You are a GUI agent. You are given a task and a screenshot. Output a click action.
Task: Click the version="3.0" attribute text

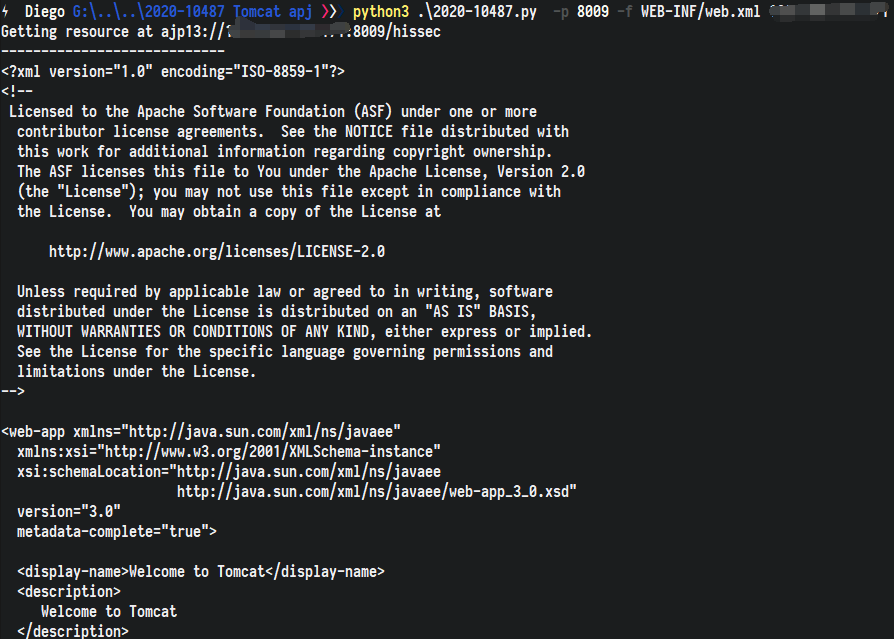coord(68,512)
